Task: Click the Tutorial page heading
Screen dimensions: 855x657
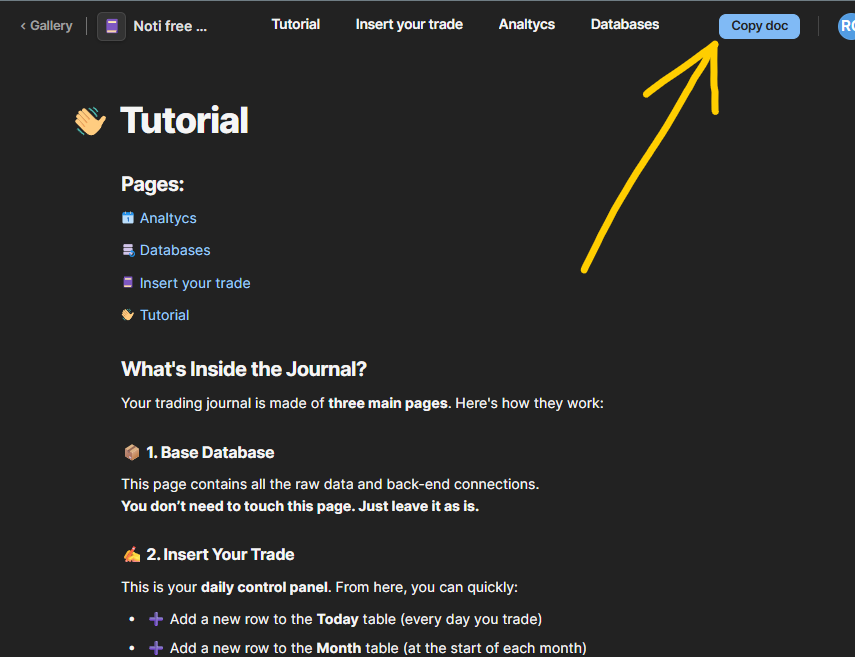Action: coord(184,120)
